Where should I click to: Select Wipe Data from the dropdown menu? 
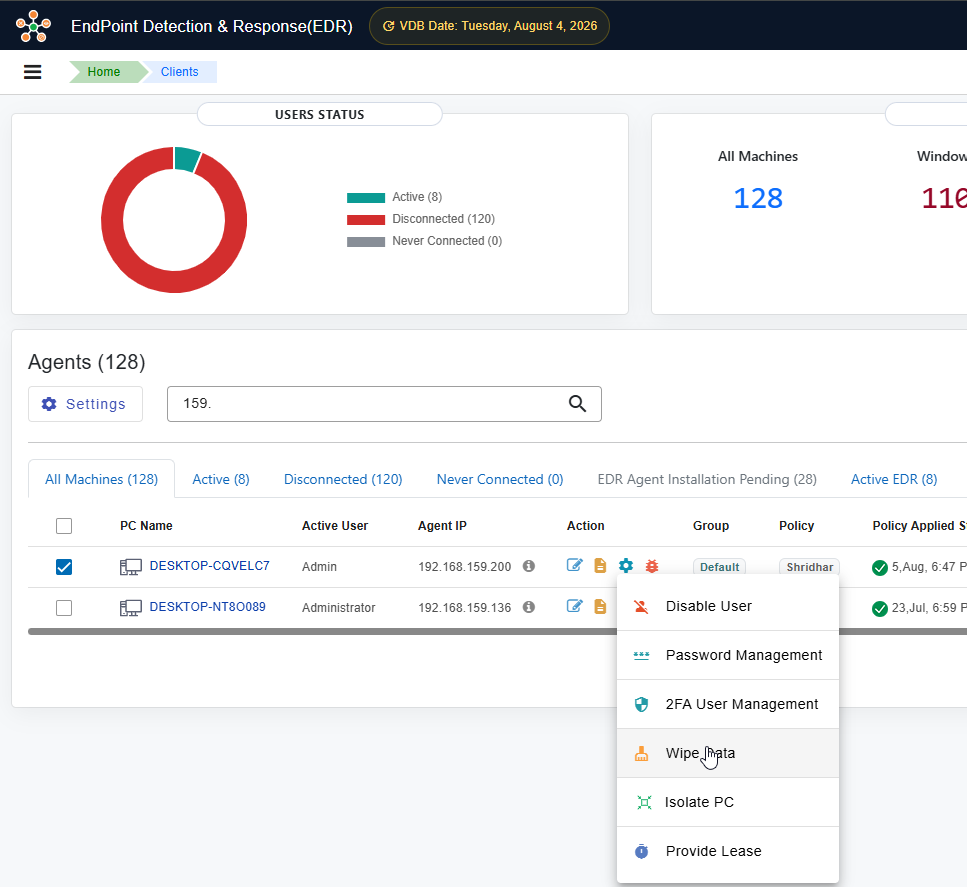click(728, 753)
